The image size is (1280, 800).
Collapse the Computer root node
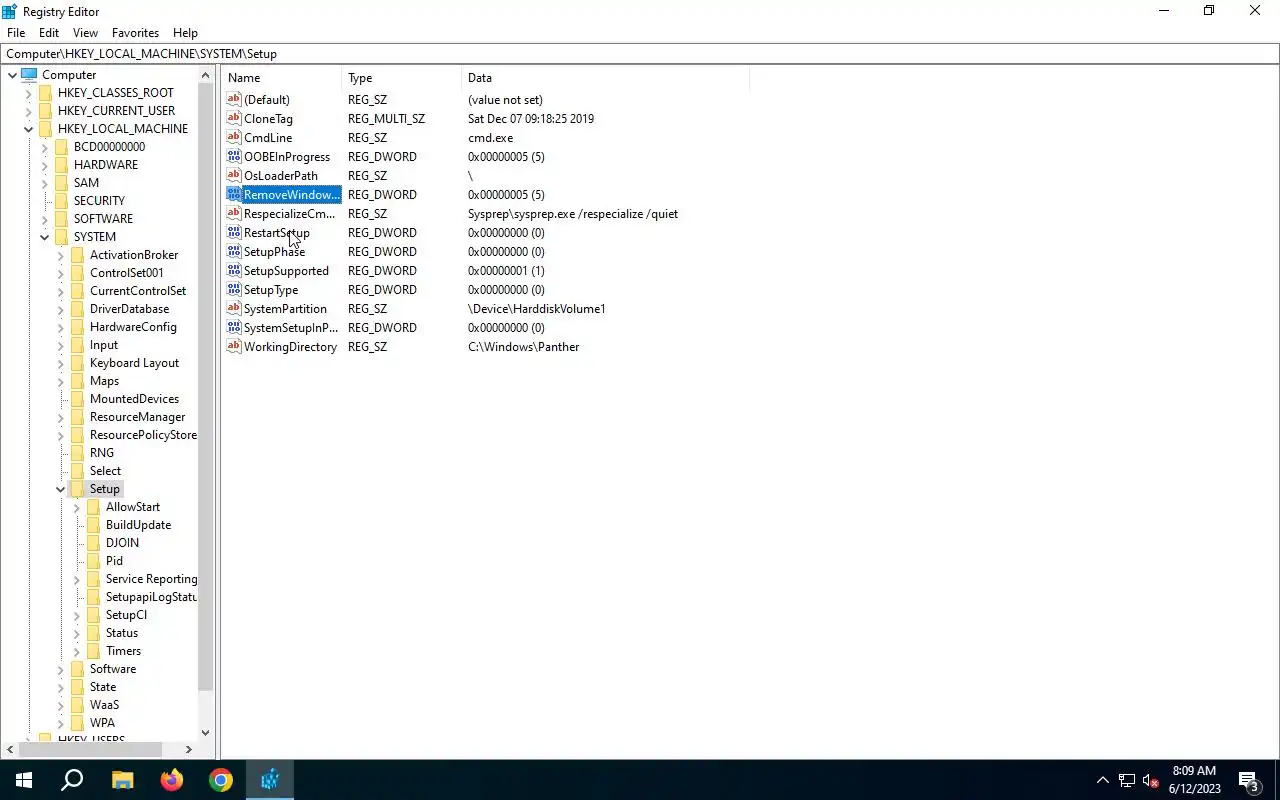pyautogui.click(x=12, y=75)
